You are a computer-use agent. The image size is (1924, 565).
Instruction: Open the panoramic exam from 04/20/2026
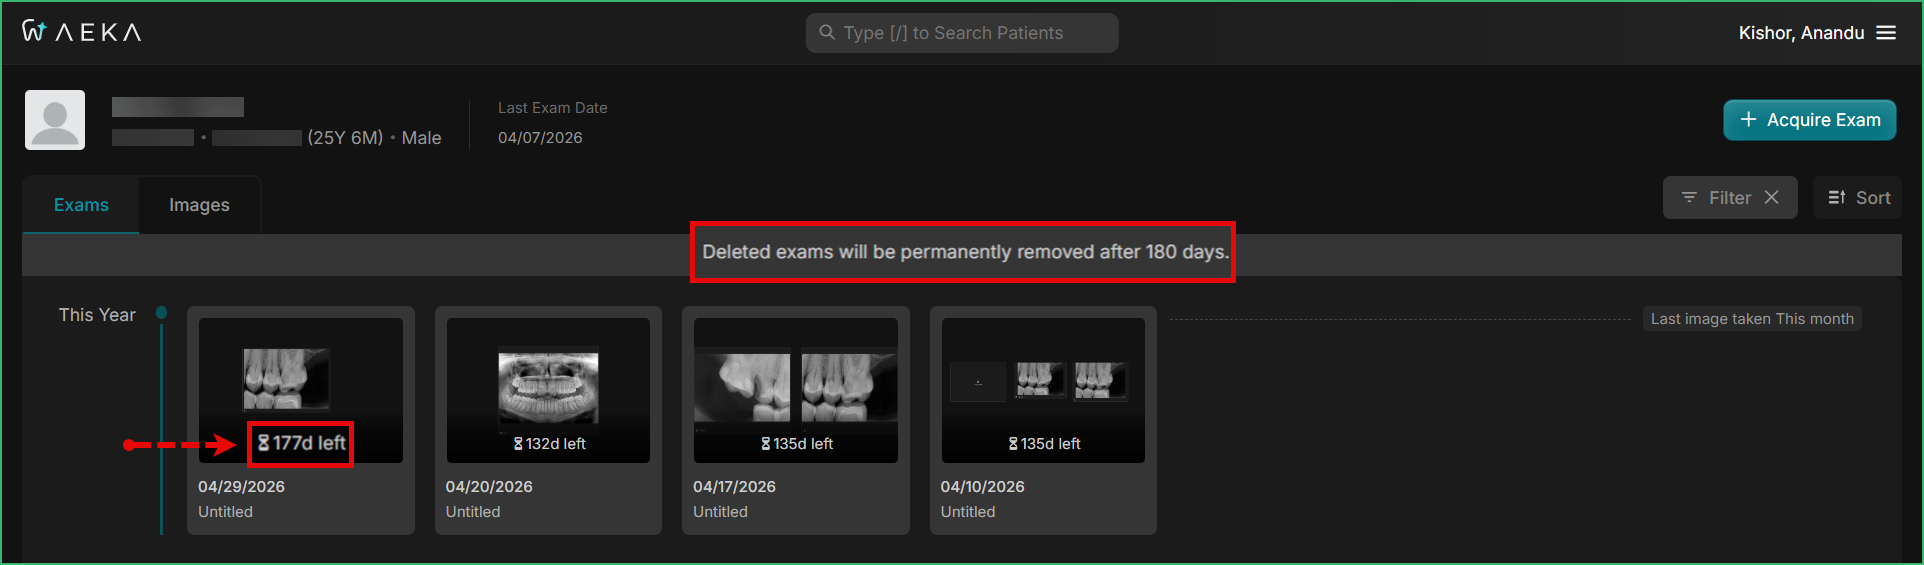(548, 390)
